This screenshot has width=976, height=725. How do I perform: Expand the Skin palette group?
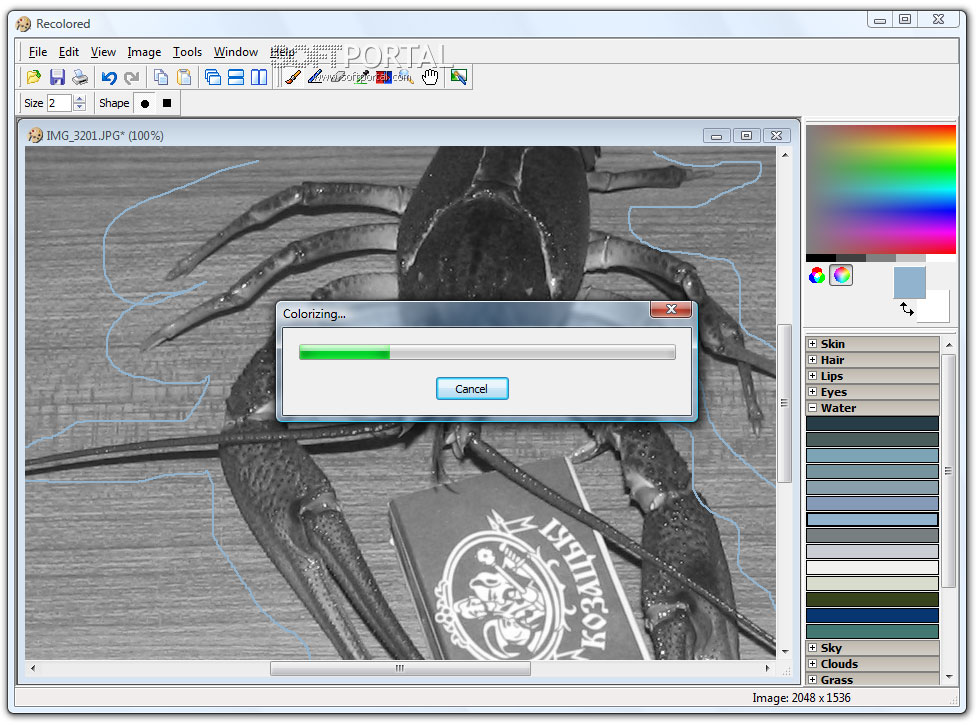click(812, 344)
